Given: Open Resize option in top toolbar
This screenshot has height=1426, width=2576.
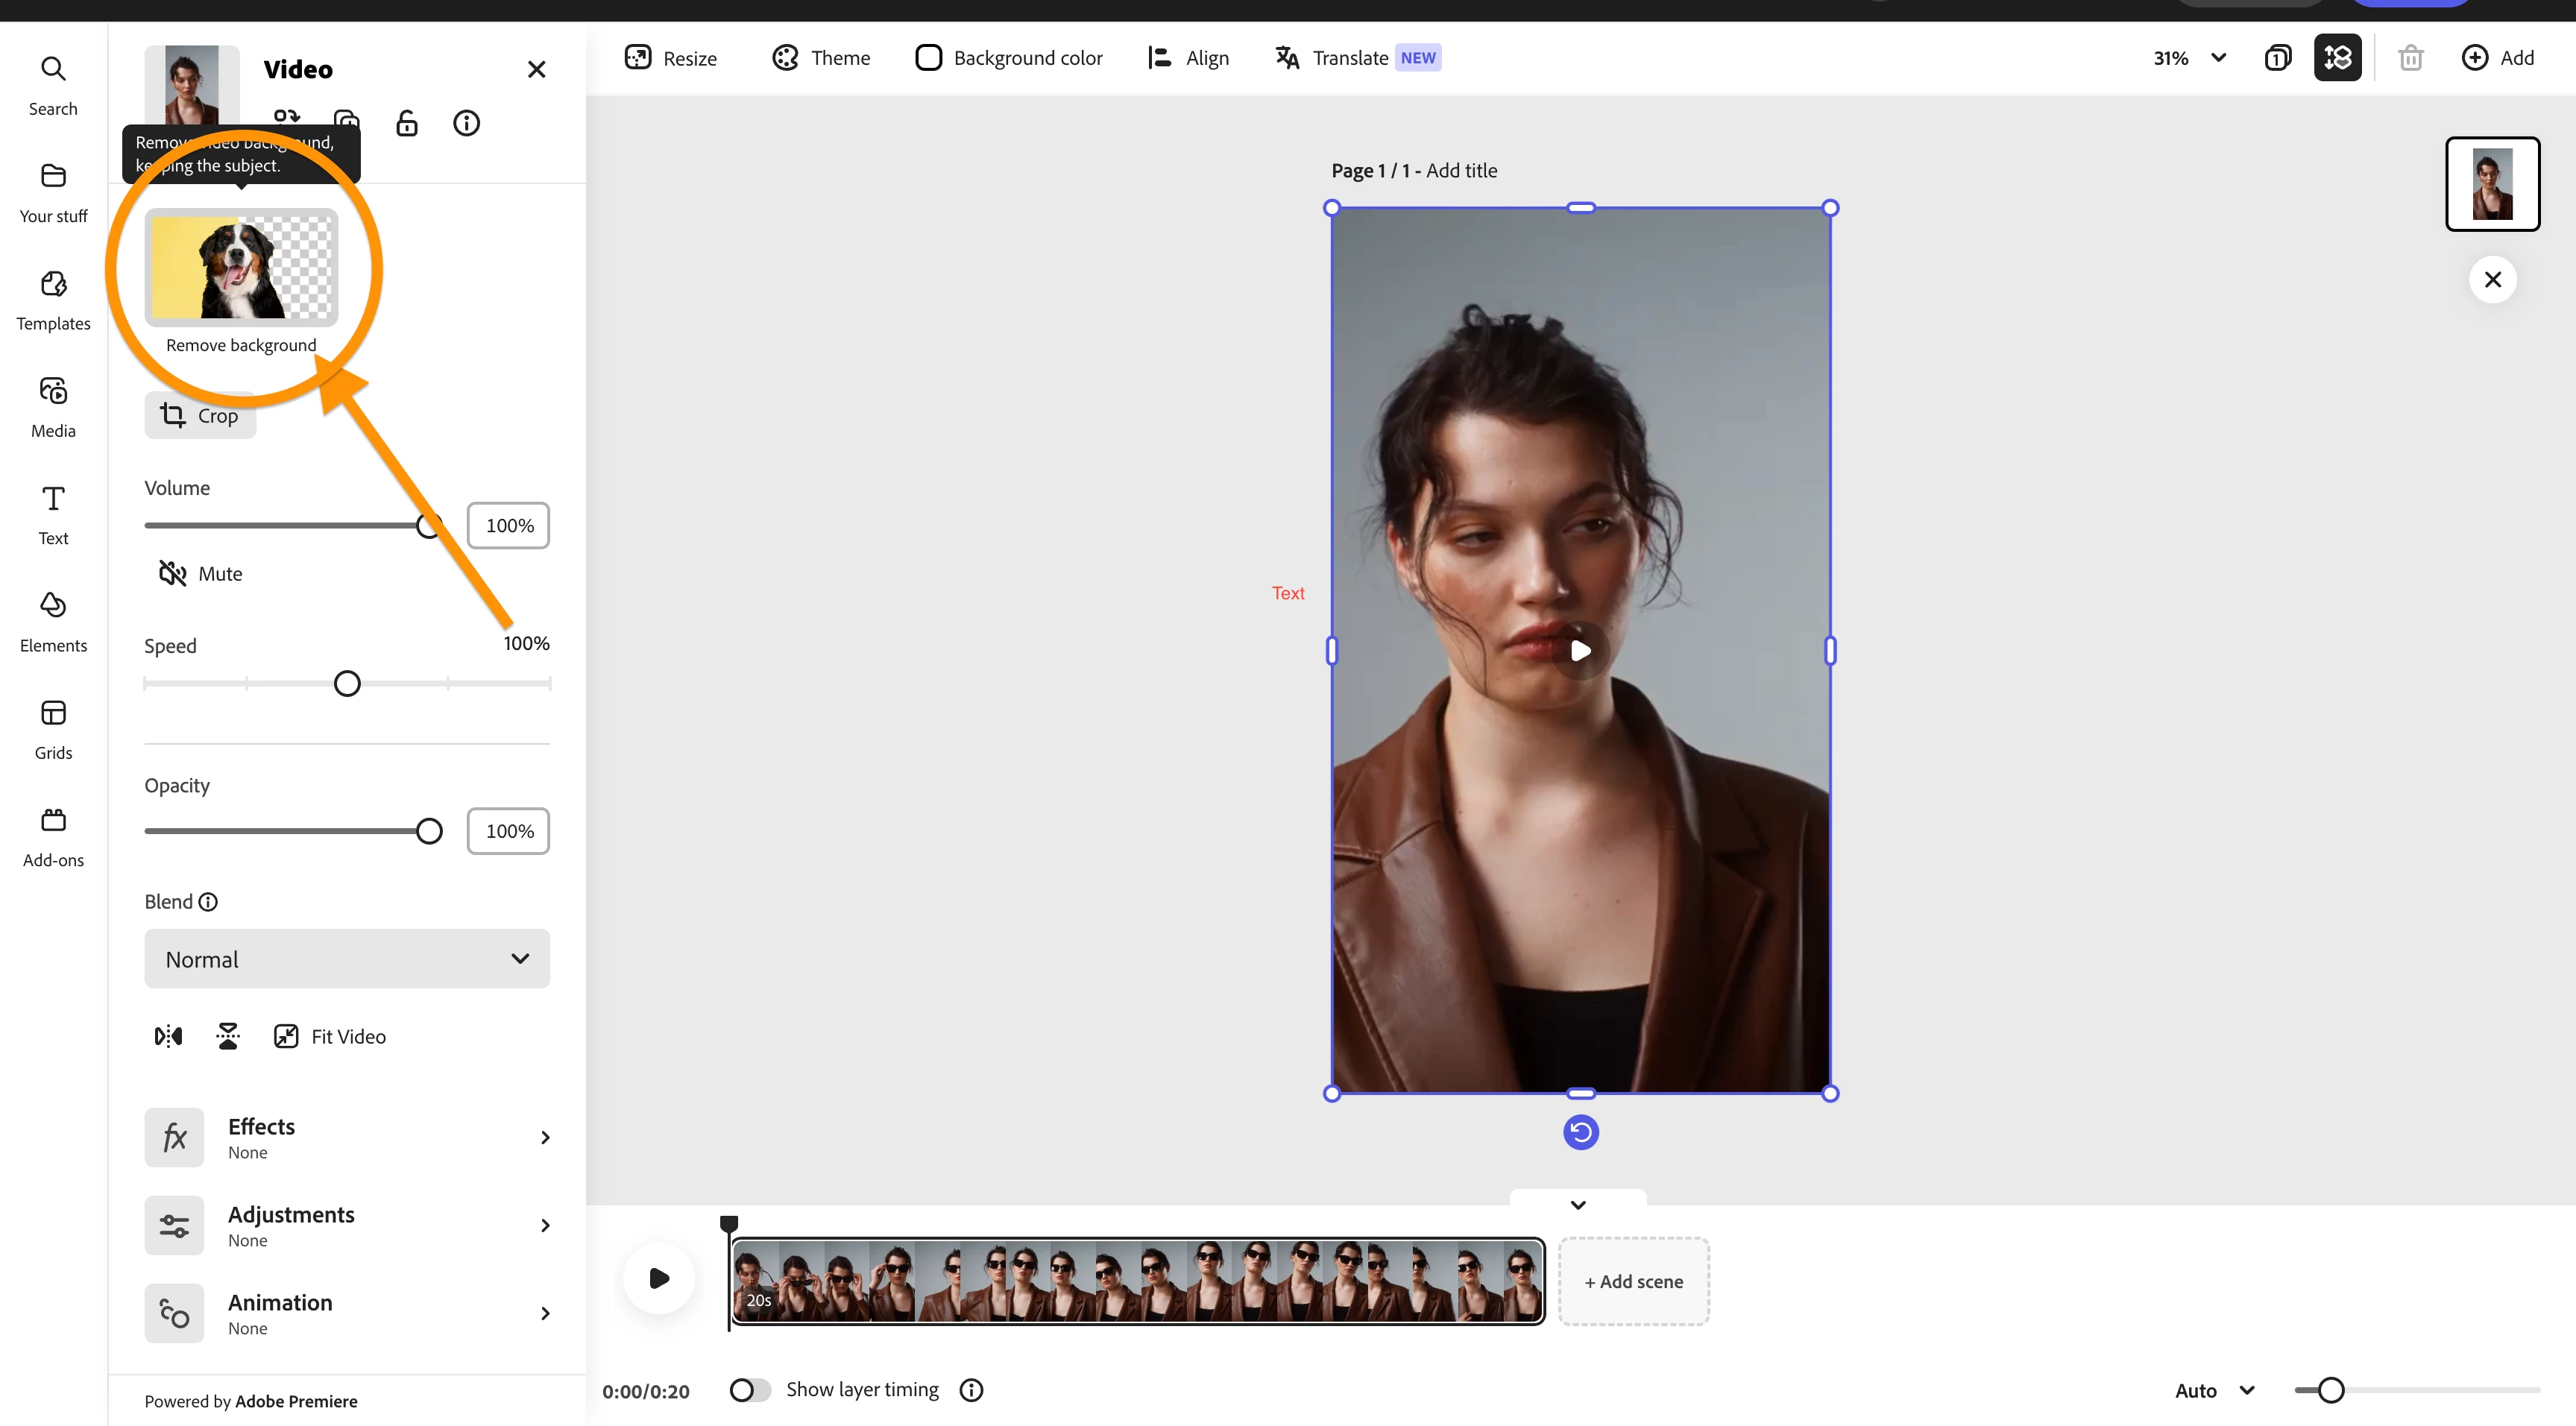Looking at the screenshot, I should (x=670, y=58).
